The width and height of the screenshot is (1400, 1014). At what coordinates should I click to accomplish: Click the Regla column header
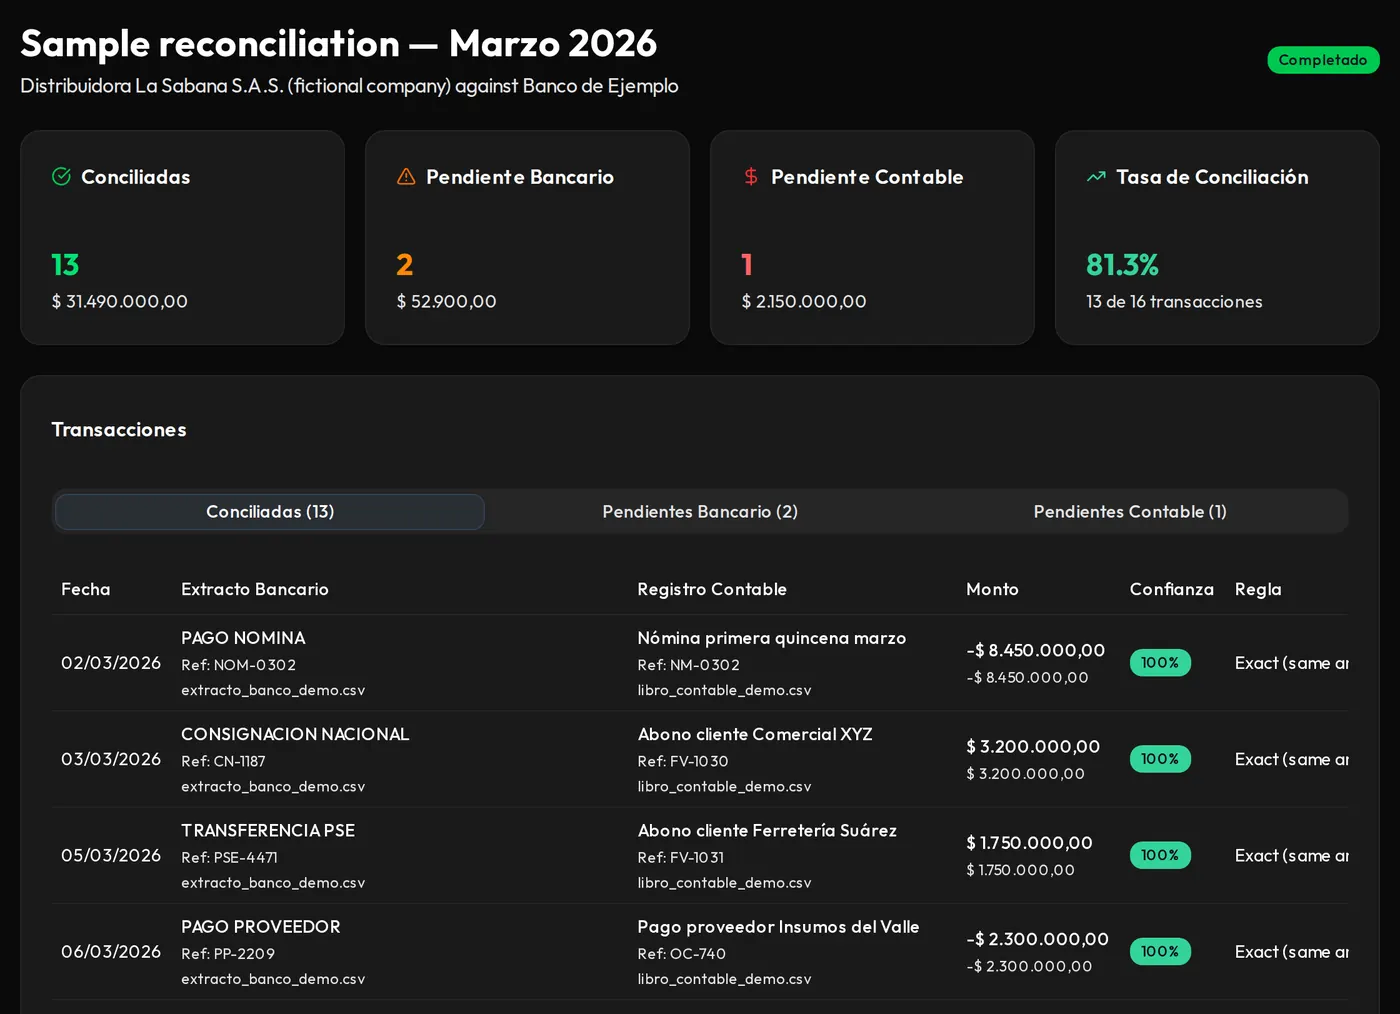pyautogui.click(x=1258, y=590)
